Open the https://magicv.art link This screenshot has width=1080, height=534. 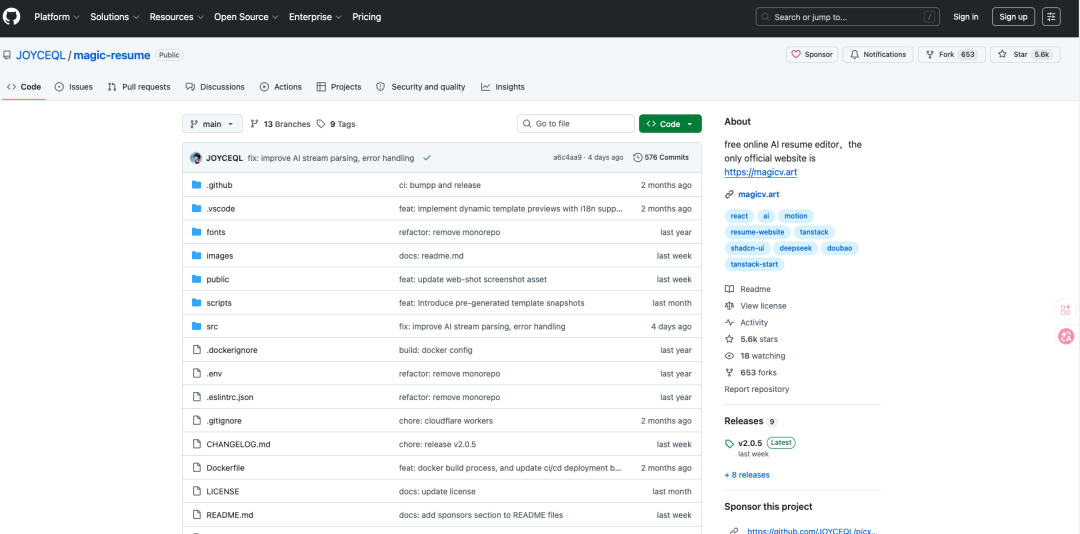(x=761, y=172)
